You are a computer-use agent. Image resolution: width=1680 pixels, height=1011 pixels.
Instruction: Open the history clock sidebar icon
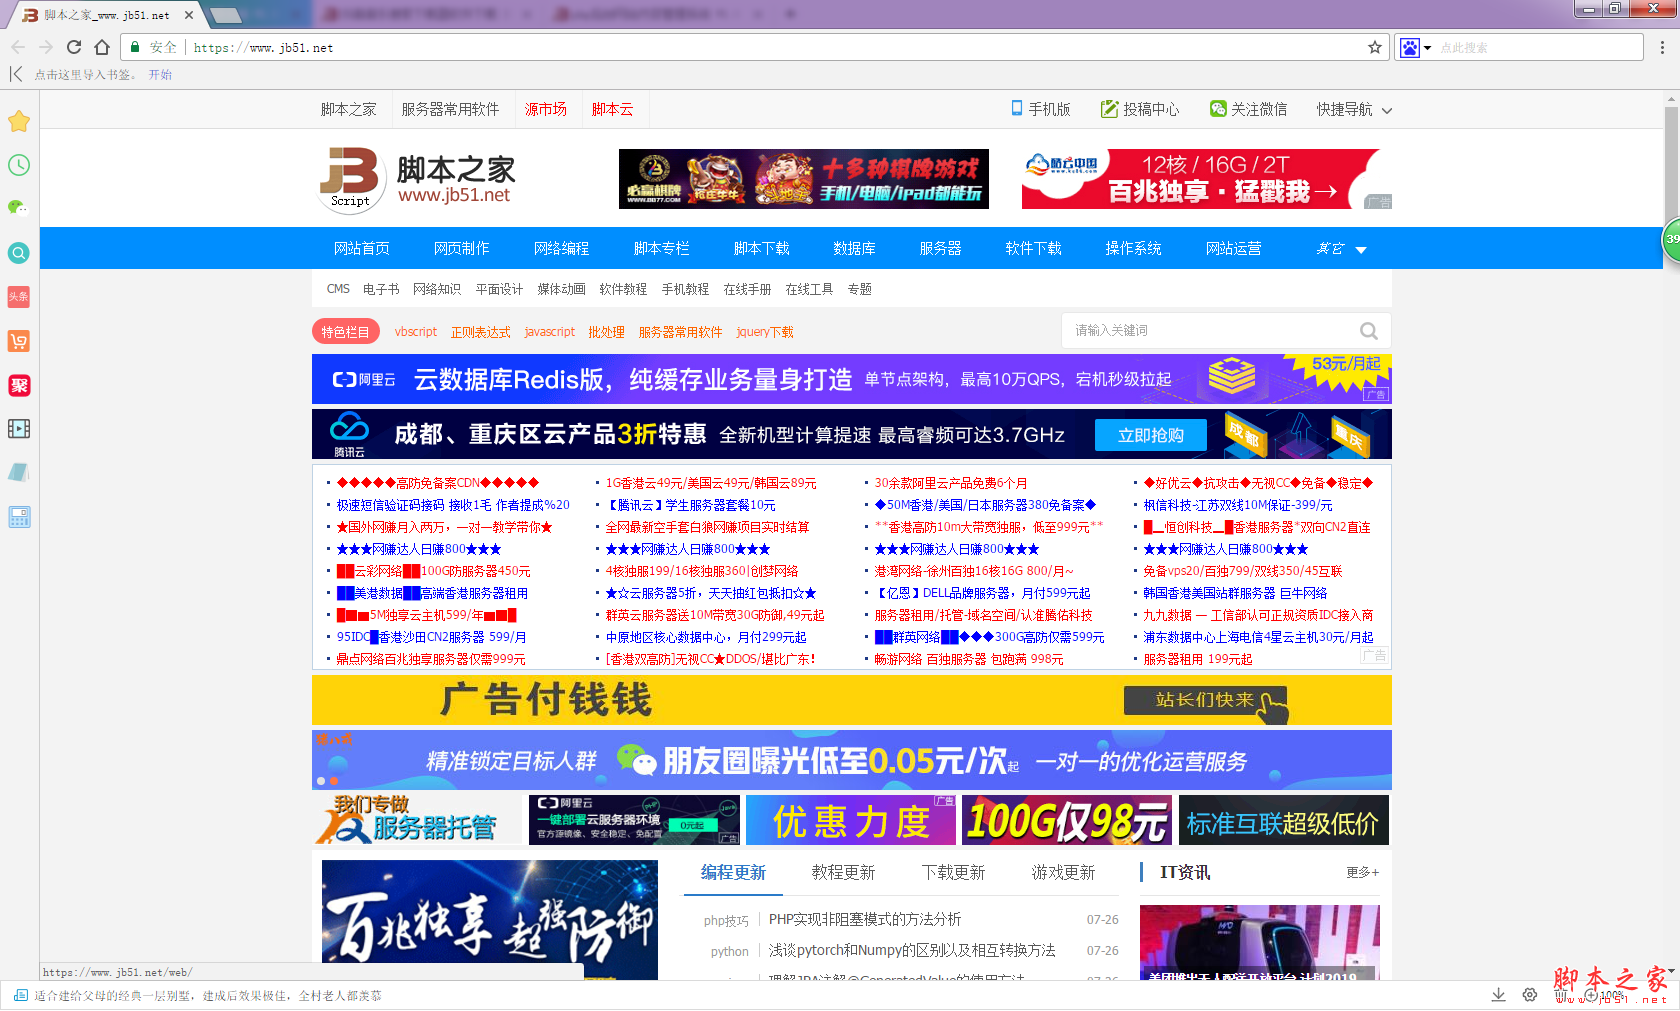(19, 165)
